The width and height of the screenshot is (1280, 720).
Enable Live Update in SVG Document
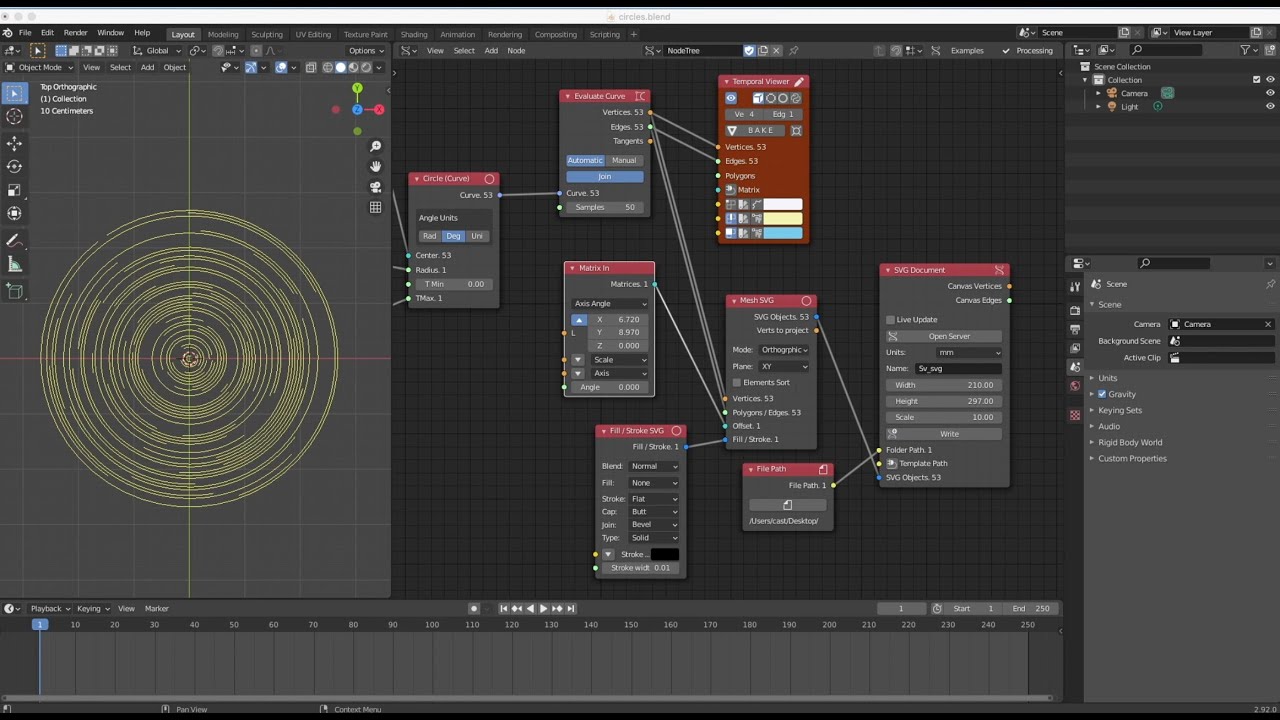890,320
